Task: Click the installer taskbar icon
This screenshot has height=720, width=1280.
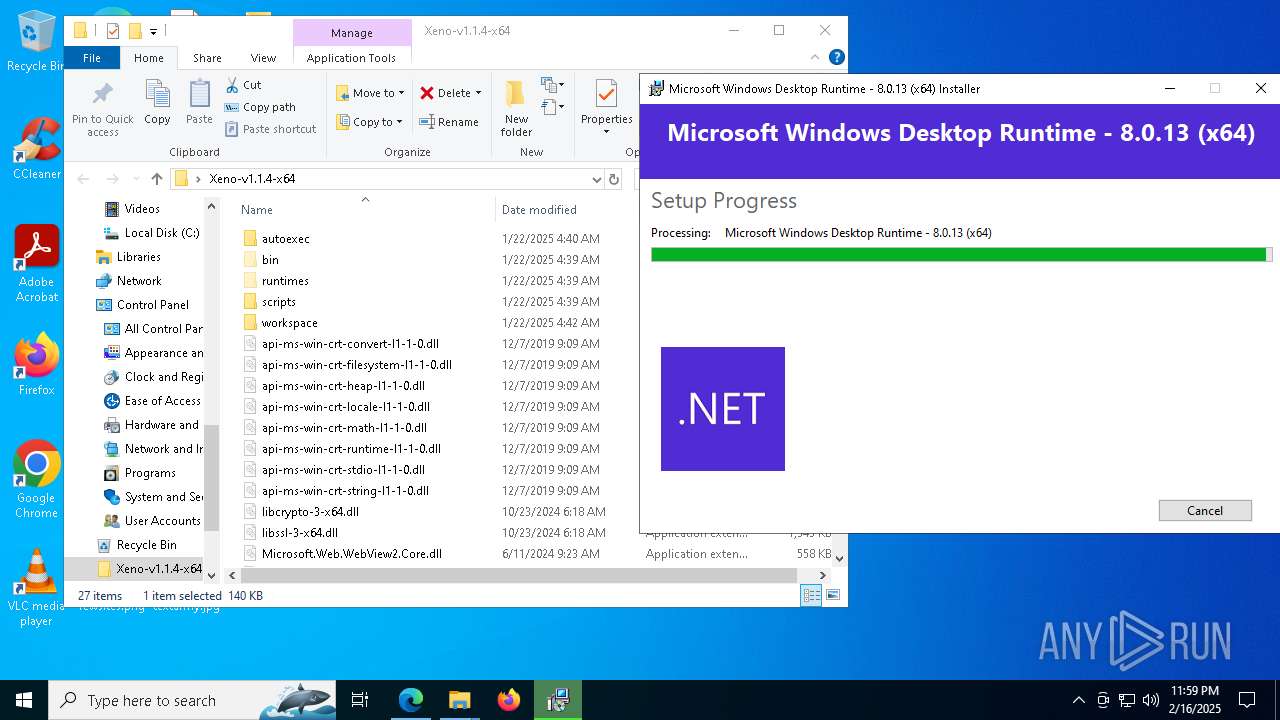Action: [557, 700]
